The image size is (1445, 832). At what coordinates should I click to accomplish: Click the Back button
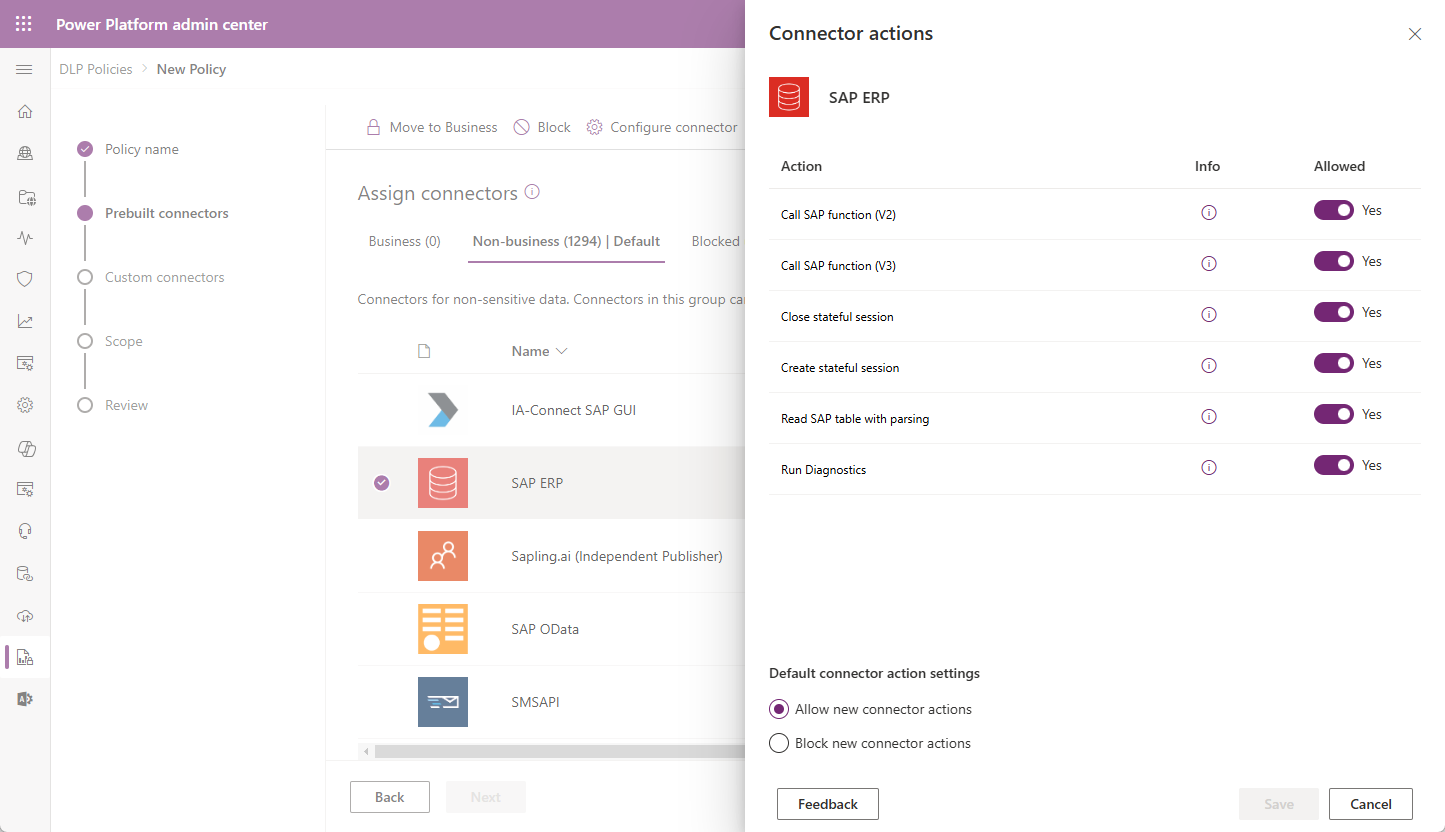[390, 797]
